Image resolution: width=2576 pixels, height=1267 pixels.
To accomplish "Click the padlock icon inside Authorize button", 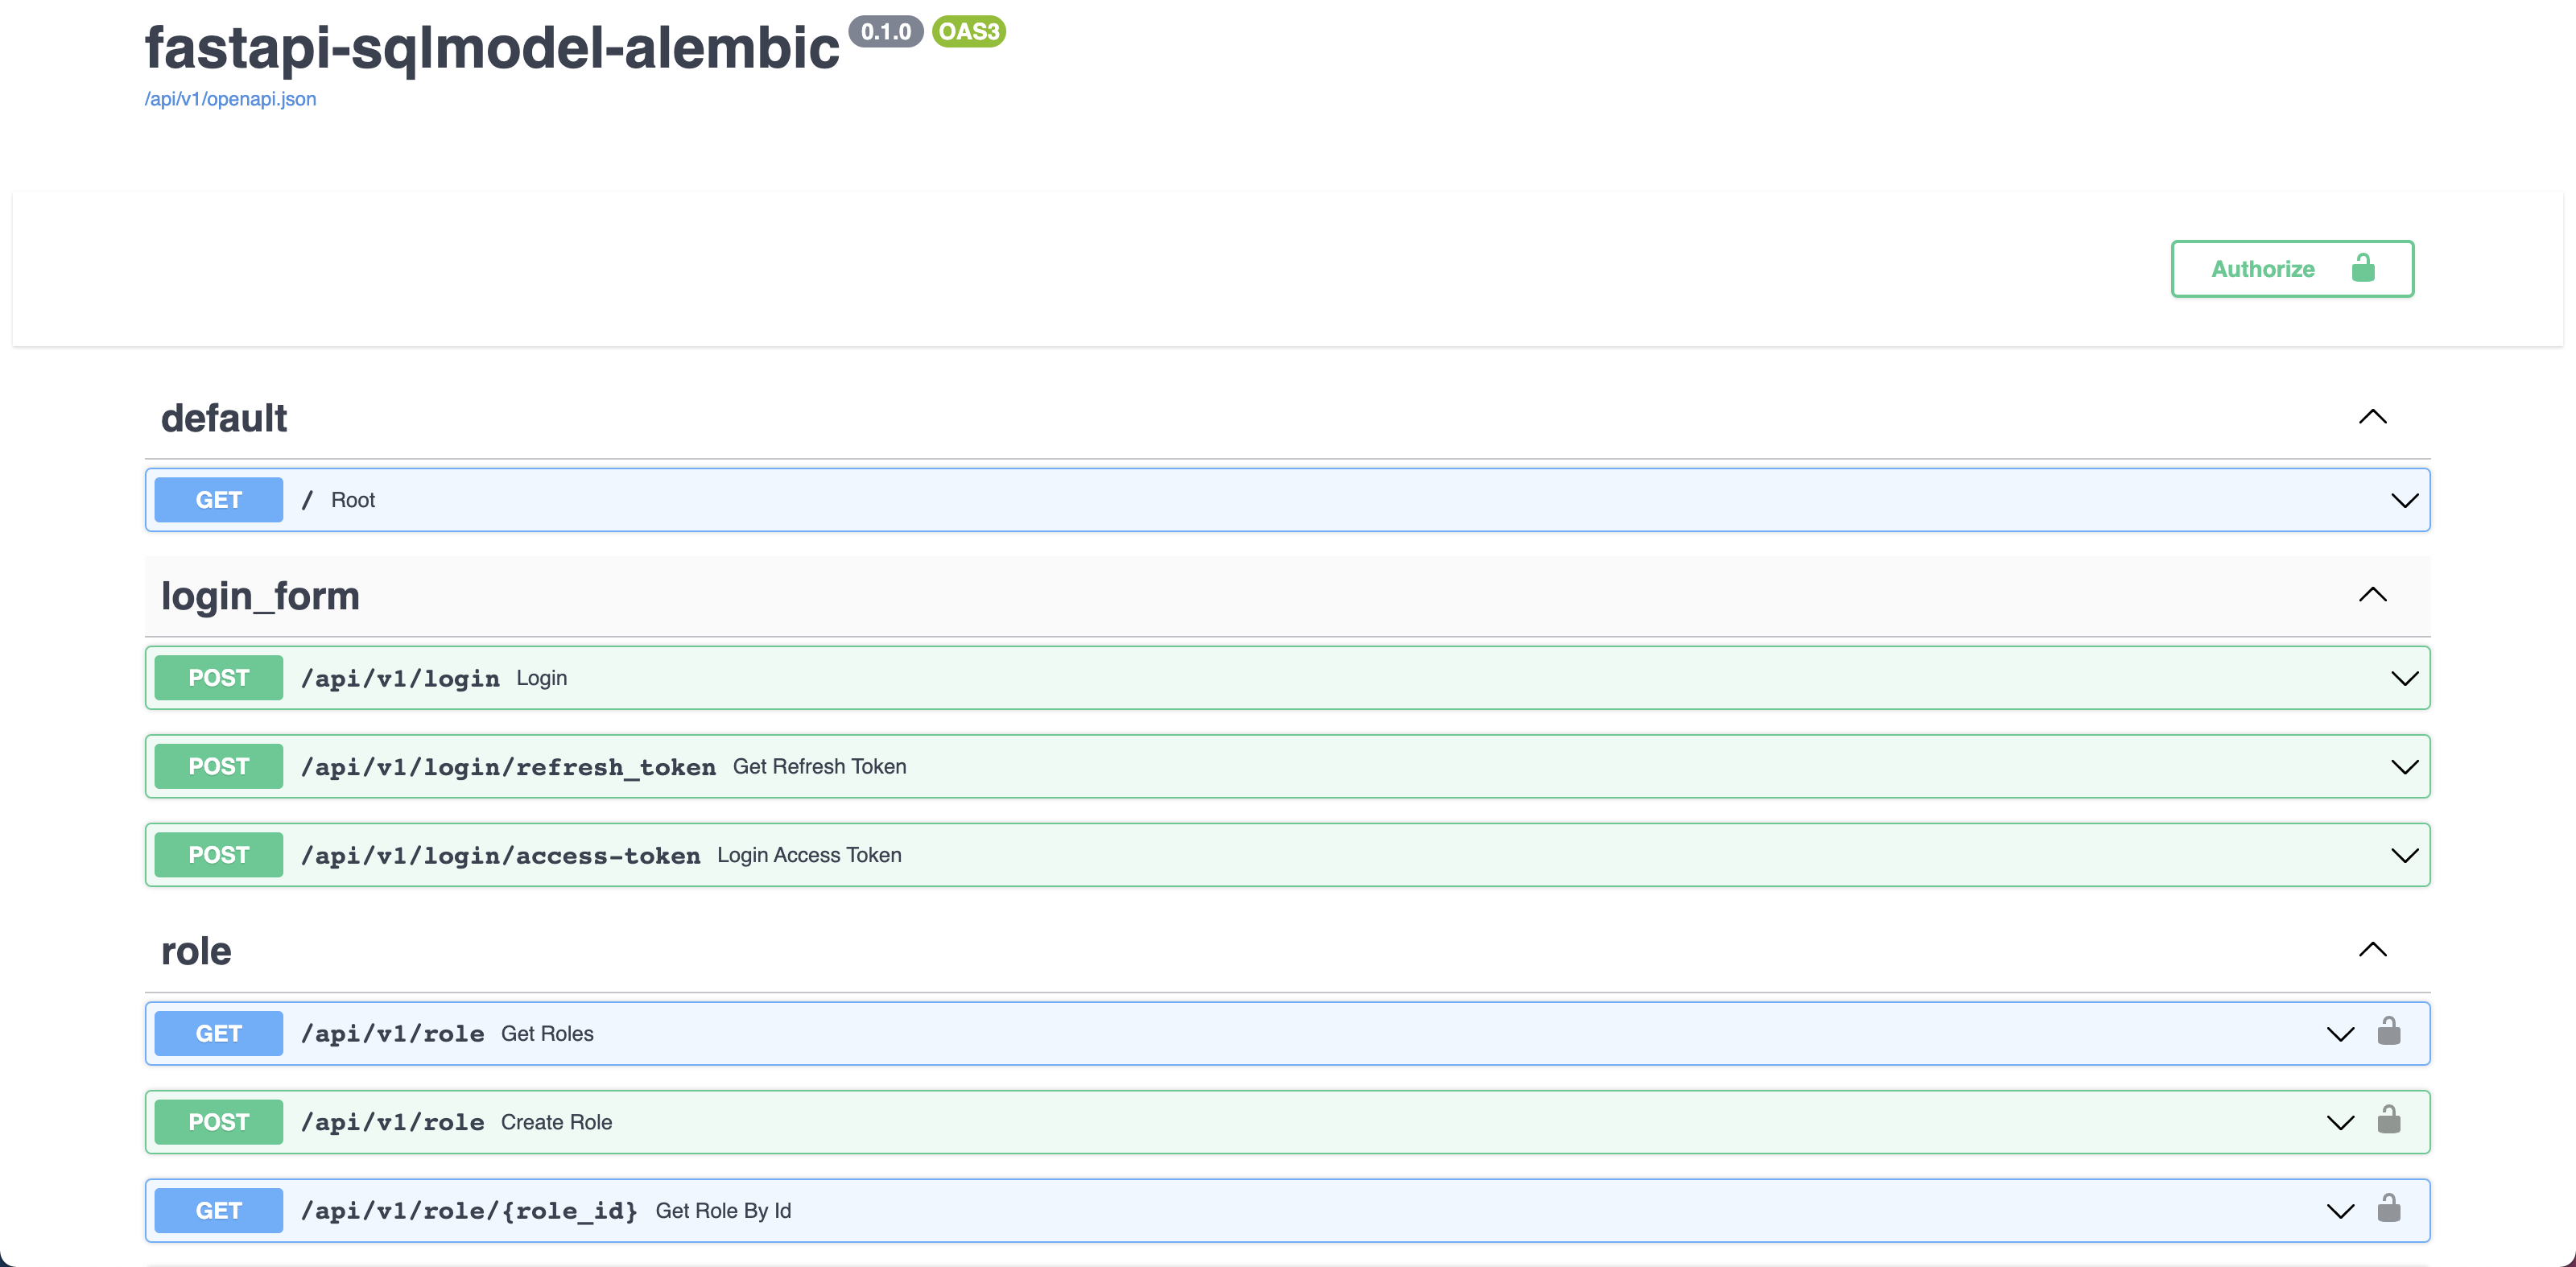I will pyautogui.click(x=2363, y=268).
